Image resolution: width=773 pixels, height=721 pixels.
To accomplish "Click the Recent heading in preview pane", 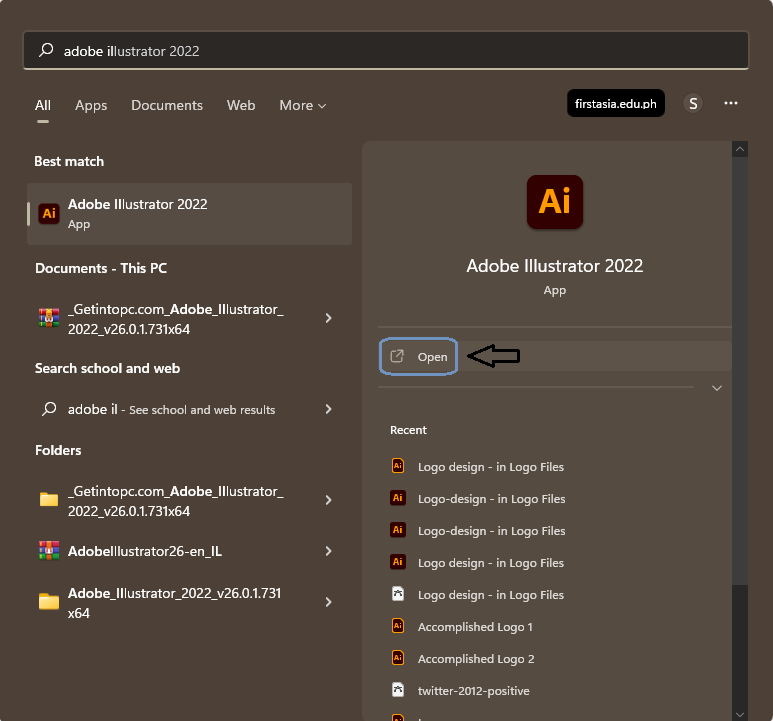I will pyautogui.click(x=408, y=430).
